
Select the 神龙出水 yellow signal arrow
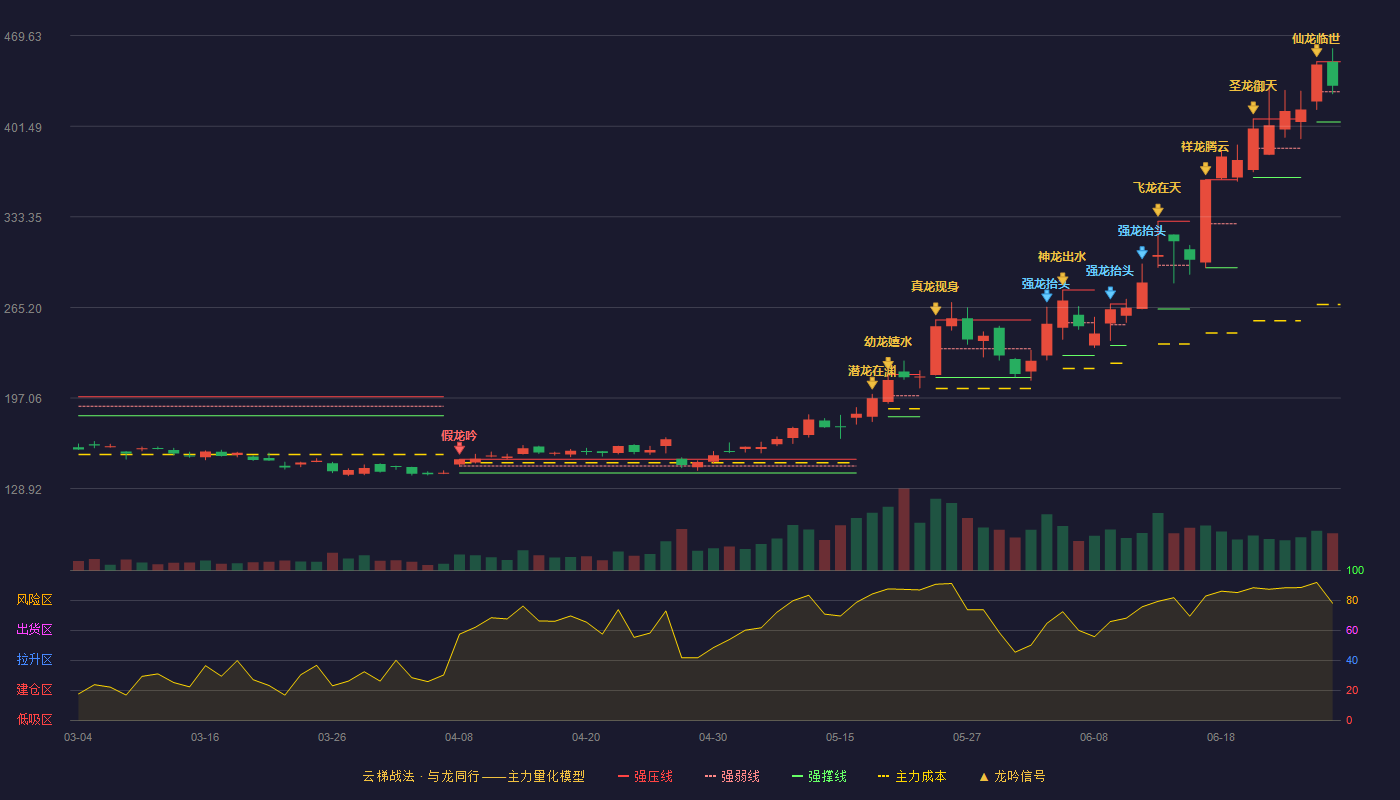click(x=1062, y=279)
